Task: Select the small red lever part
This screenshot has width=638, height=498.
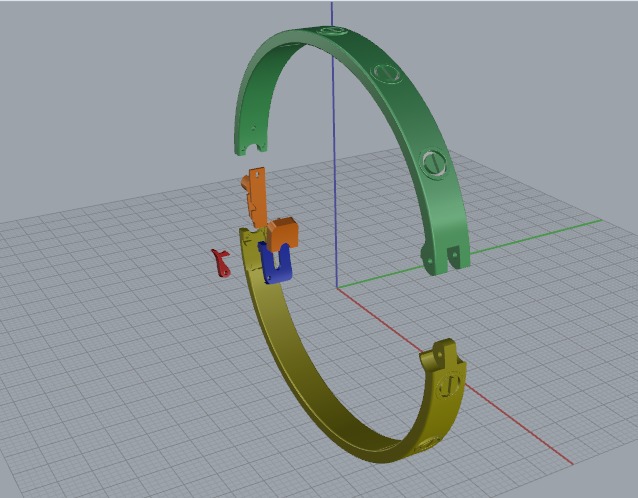Action: [x=221, y=264]
